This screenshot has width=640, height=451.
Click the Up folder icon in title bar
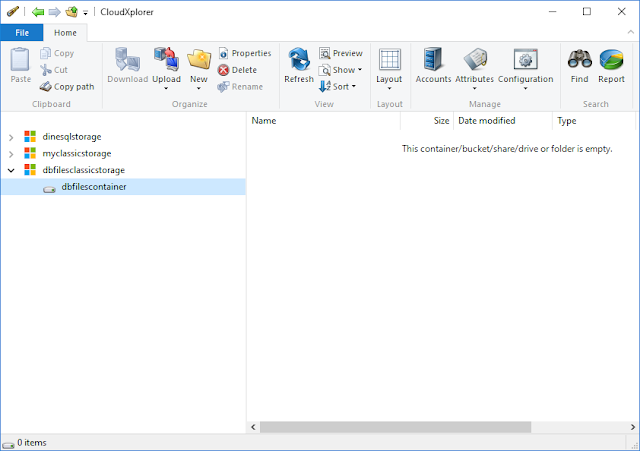coord(71,12)
